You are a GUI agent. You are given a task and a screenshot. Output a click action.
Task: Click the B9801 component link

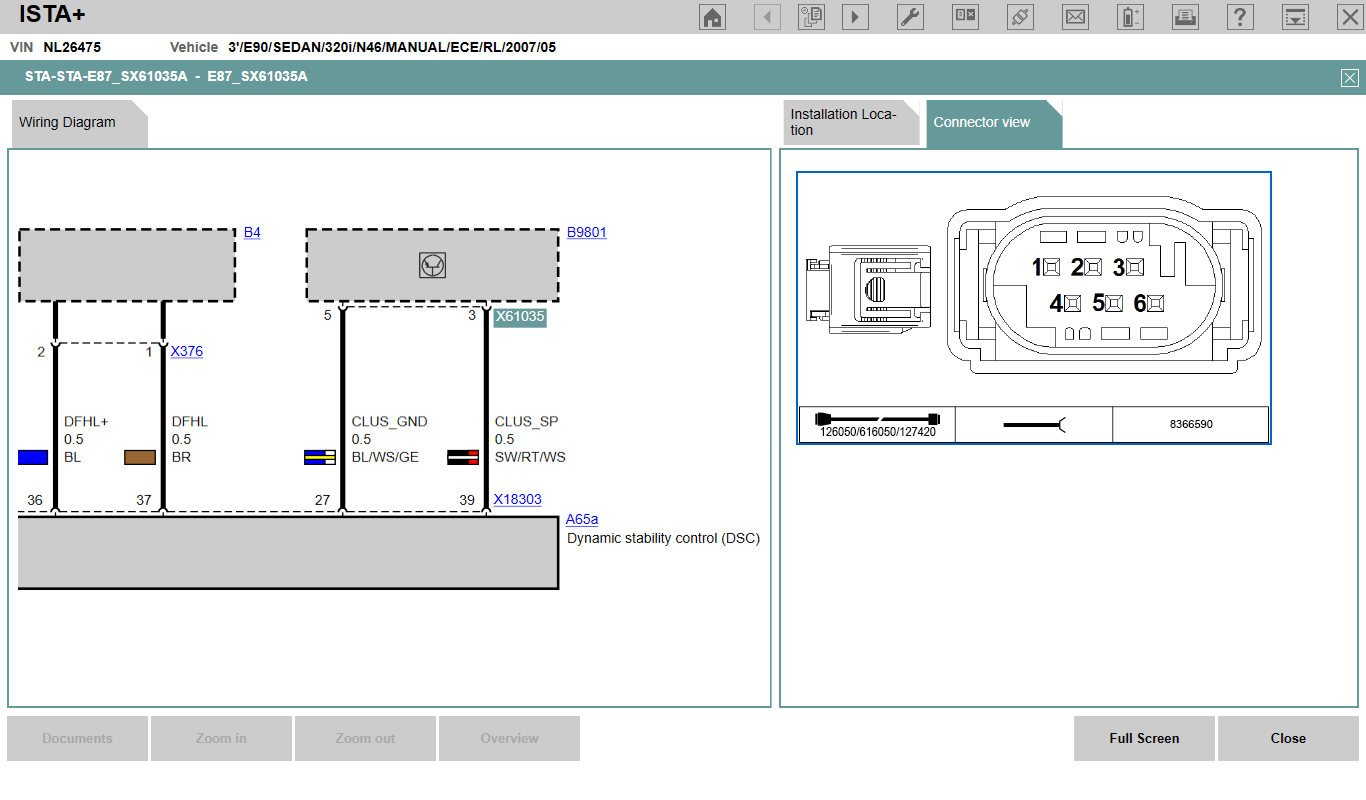[586, 232]
